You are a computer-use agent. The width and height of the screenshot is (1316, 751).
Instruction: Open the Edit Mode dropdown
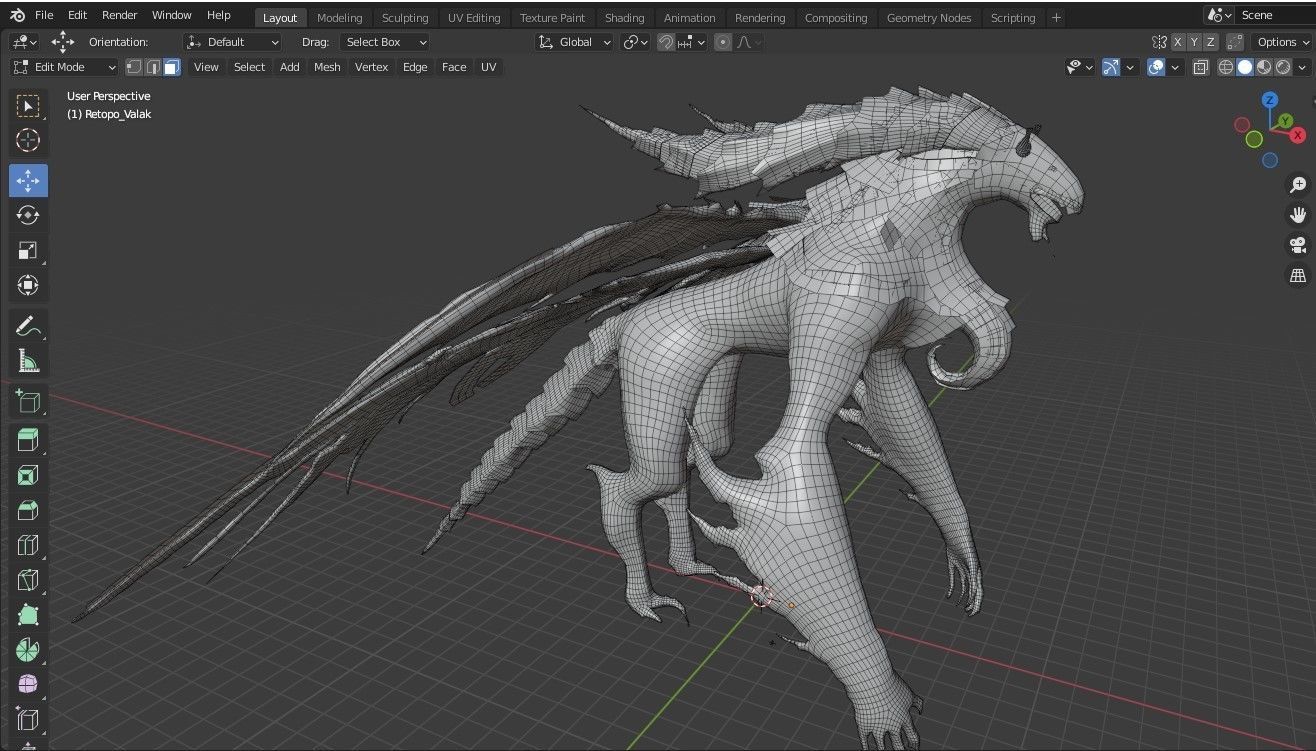tap(64, 67)
